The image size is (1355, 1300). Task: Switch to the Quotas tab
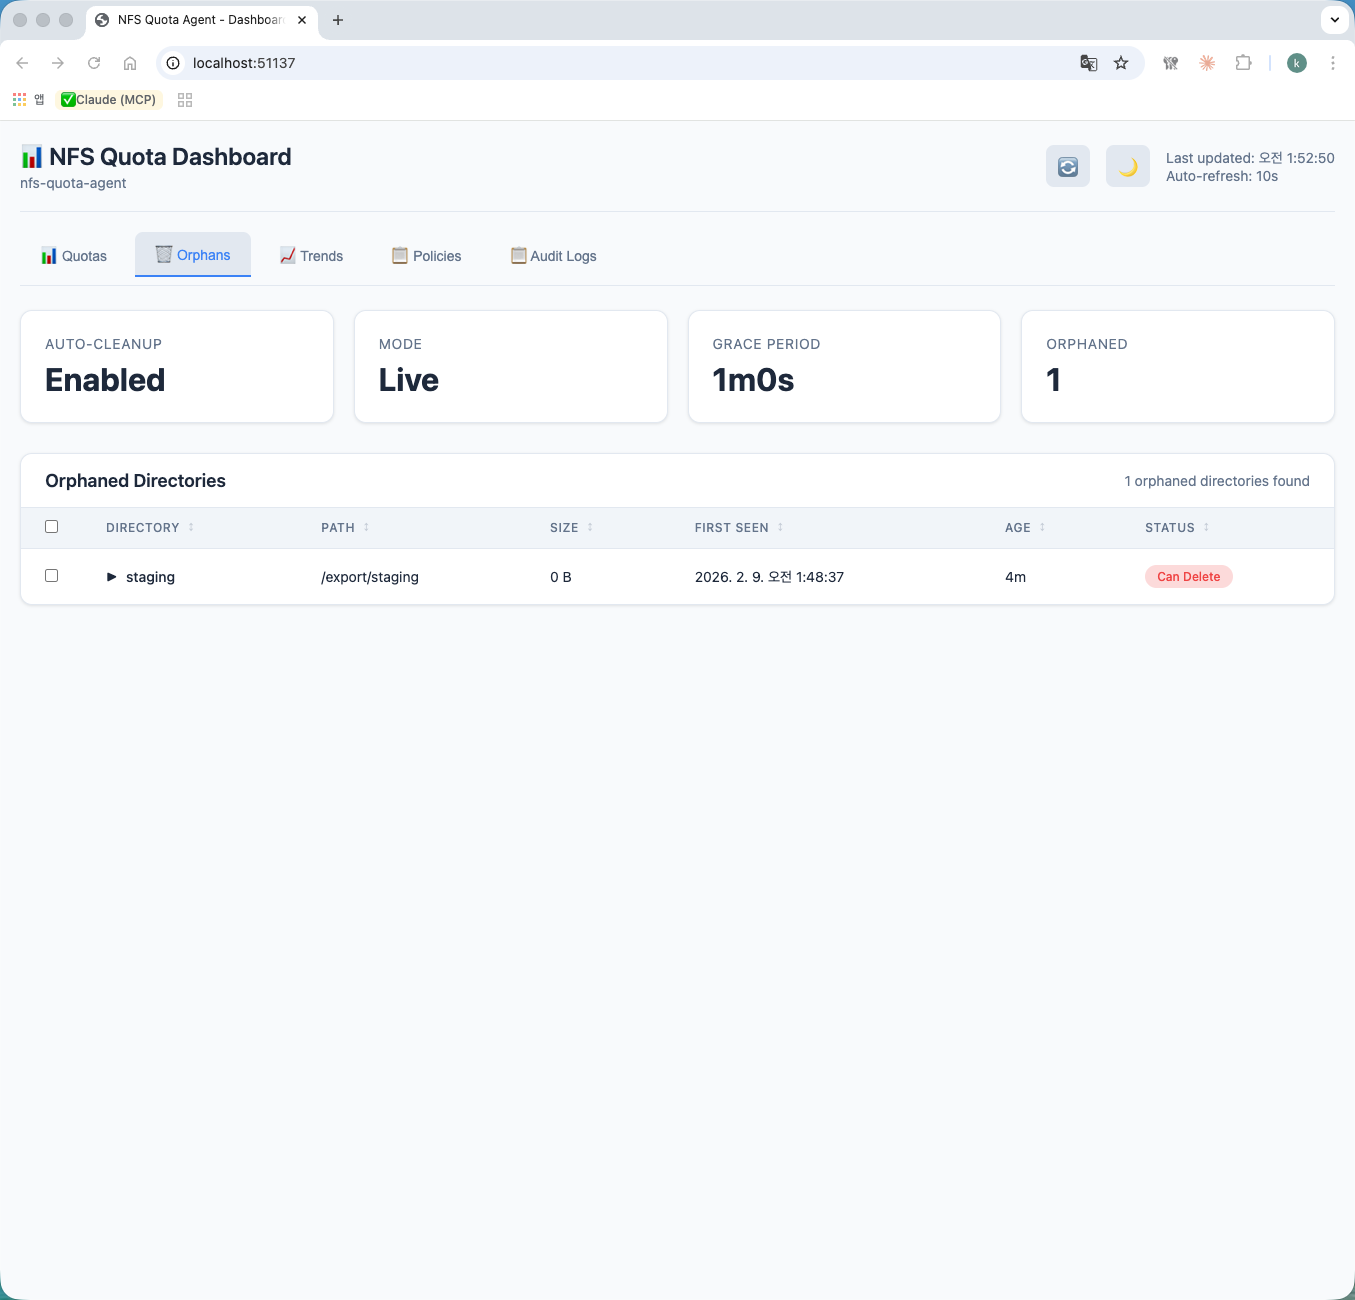tap(74, 256)
